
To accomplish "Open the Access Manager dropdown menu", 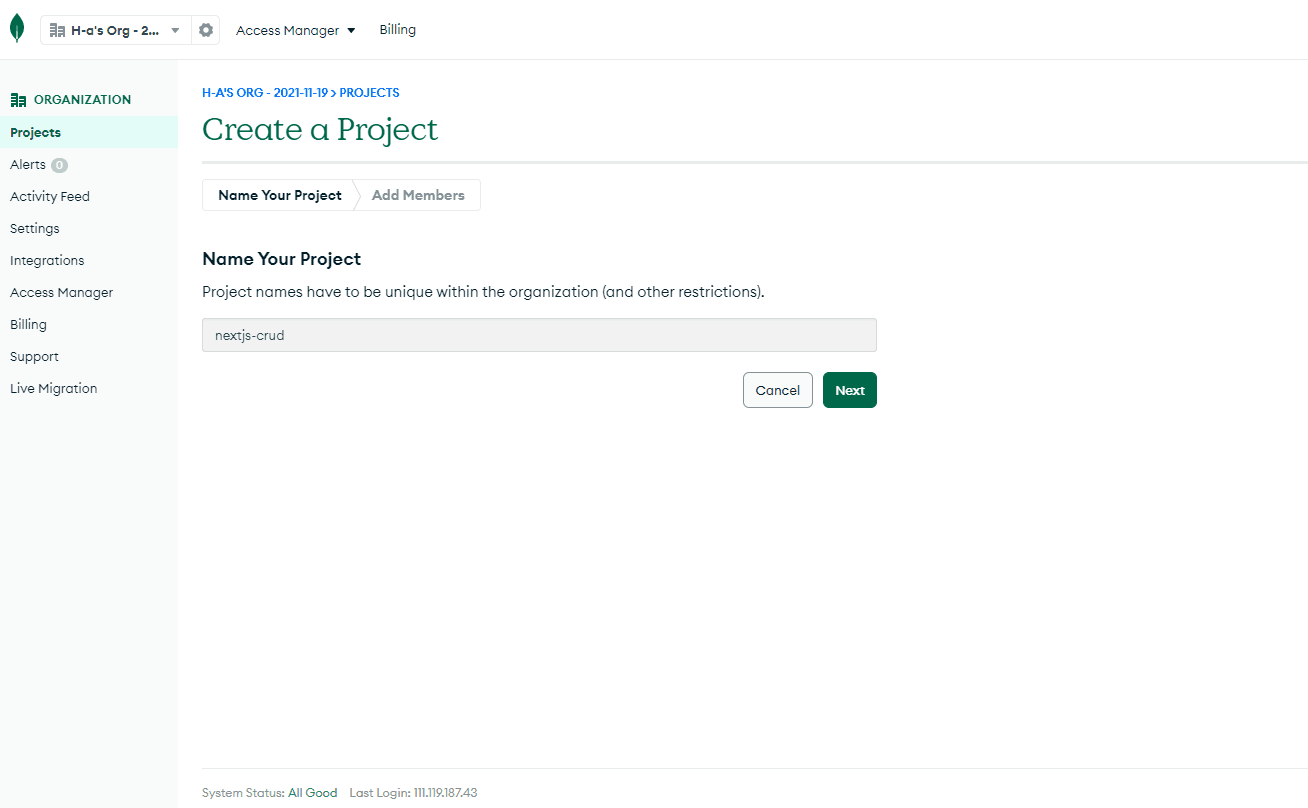I will [296, 30].
